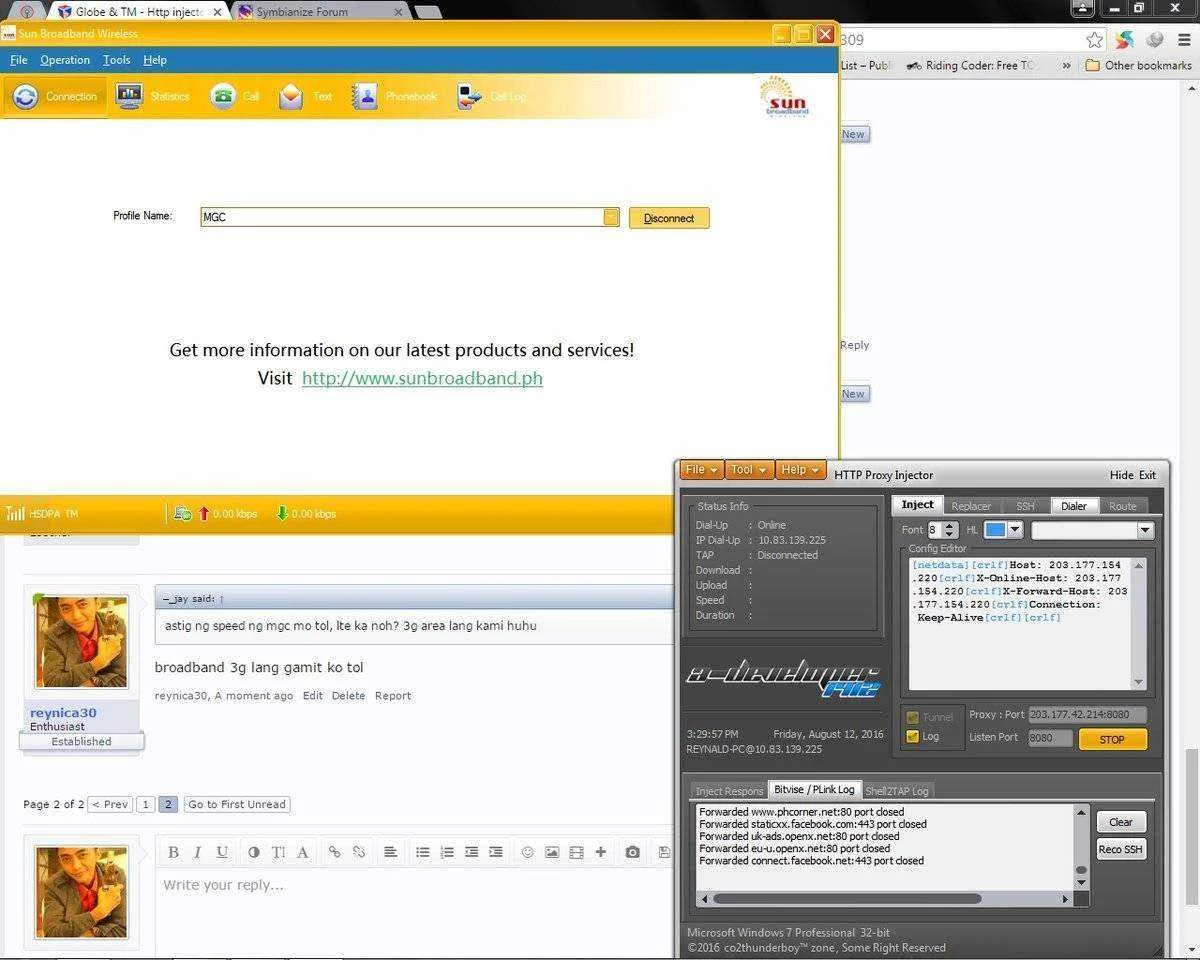1200x960 pixels.
Task: Click Exit in HTTP Proxy Injector
Action: 1147,475
